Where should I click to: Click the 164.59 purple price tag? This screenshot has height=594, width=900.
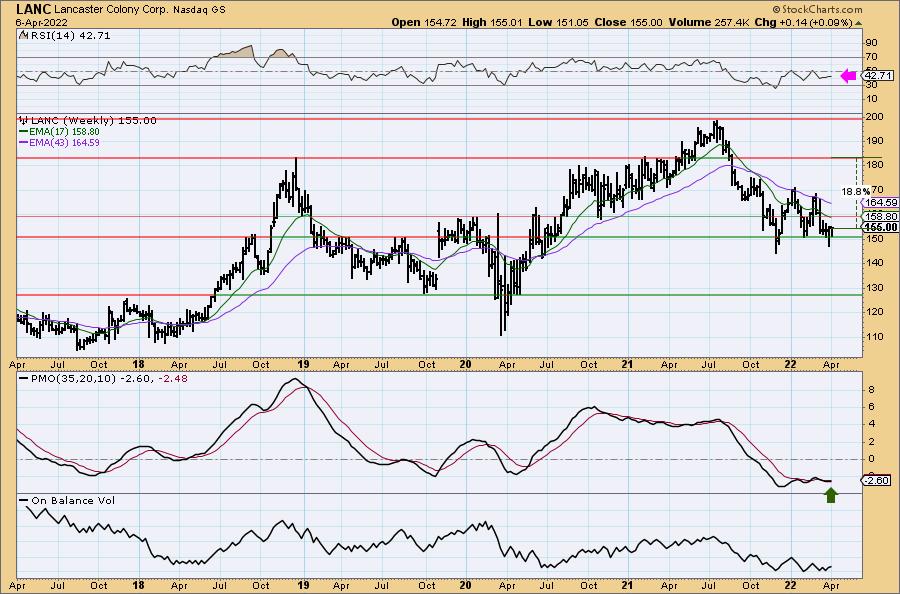[x=880, y=203]
